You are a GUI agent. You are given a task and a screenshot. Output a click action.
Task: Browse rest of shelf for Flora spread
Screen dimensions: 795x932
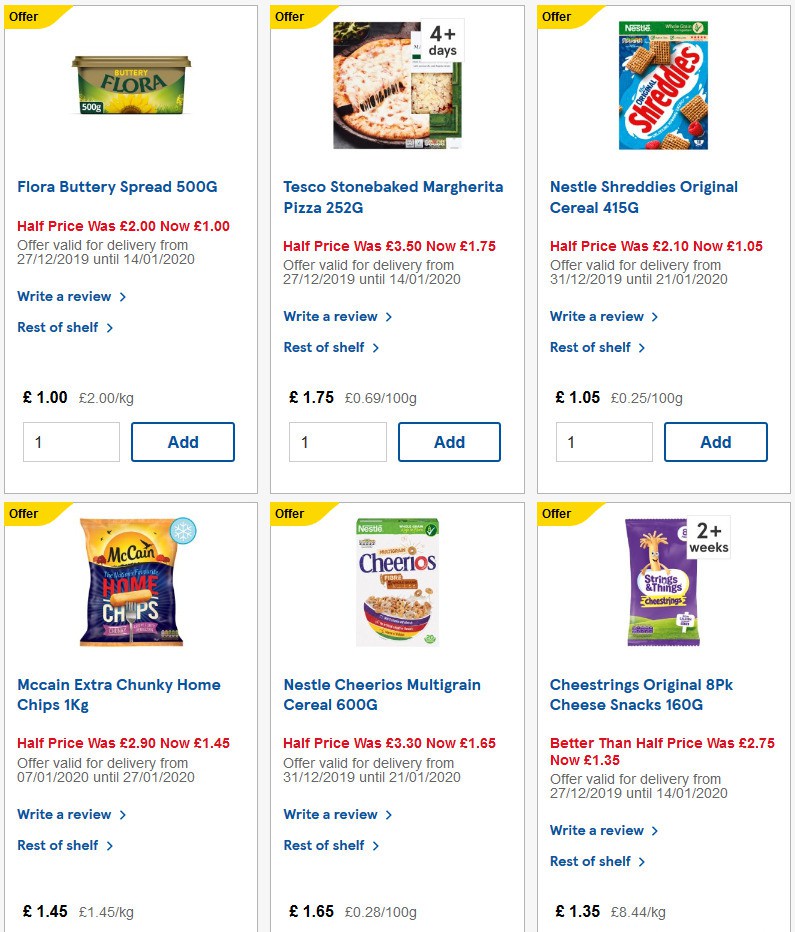60,327
